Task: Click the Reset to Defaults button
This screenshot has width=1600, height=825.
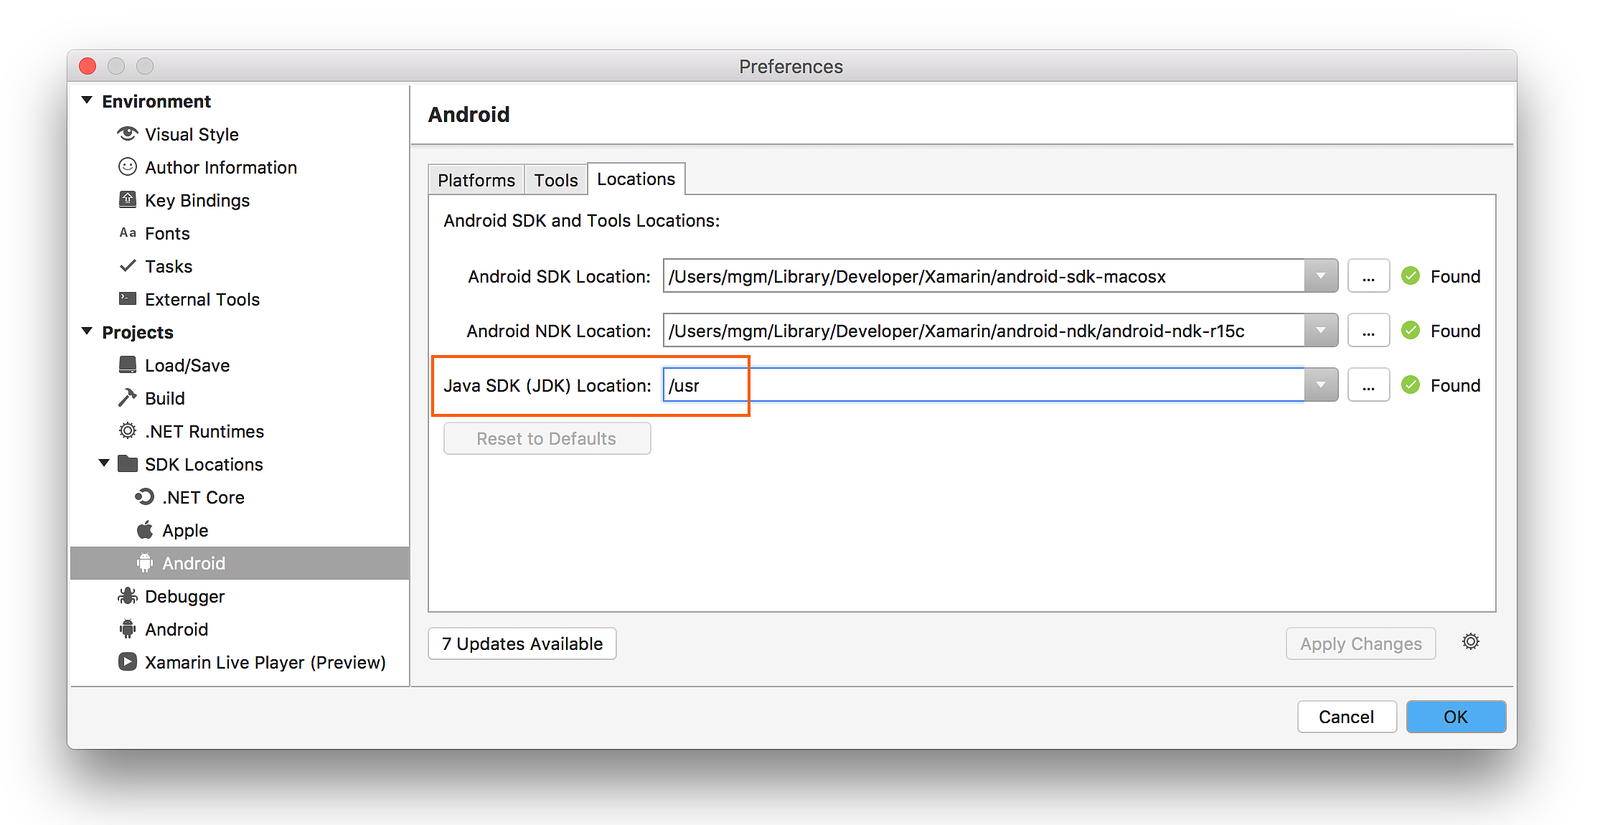Action: coord(547,438)
